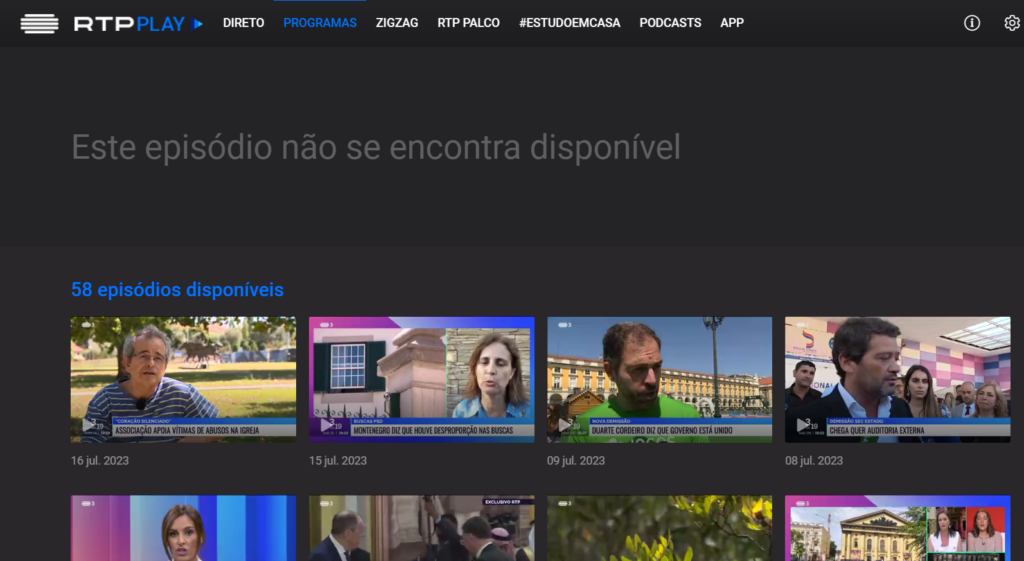The image size is (1024, 561).
Task: Open episode about Associação apoia vítimas de abusos
Action: pos(183,380)
